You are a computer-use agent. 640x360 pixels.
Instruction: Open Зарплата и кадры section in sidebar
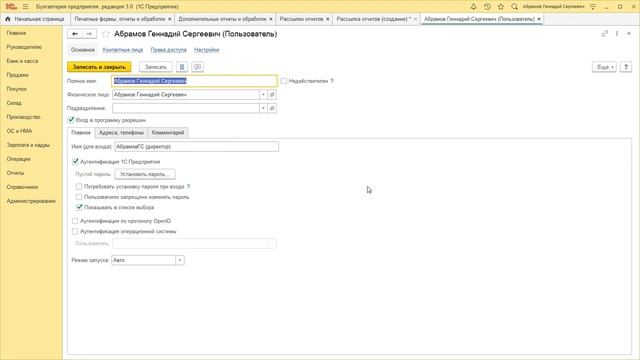click(28, 145)
